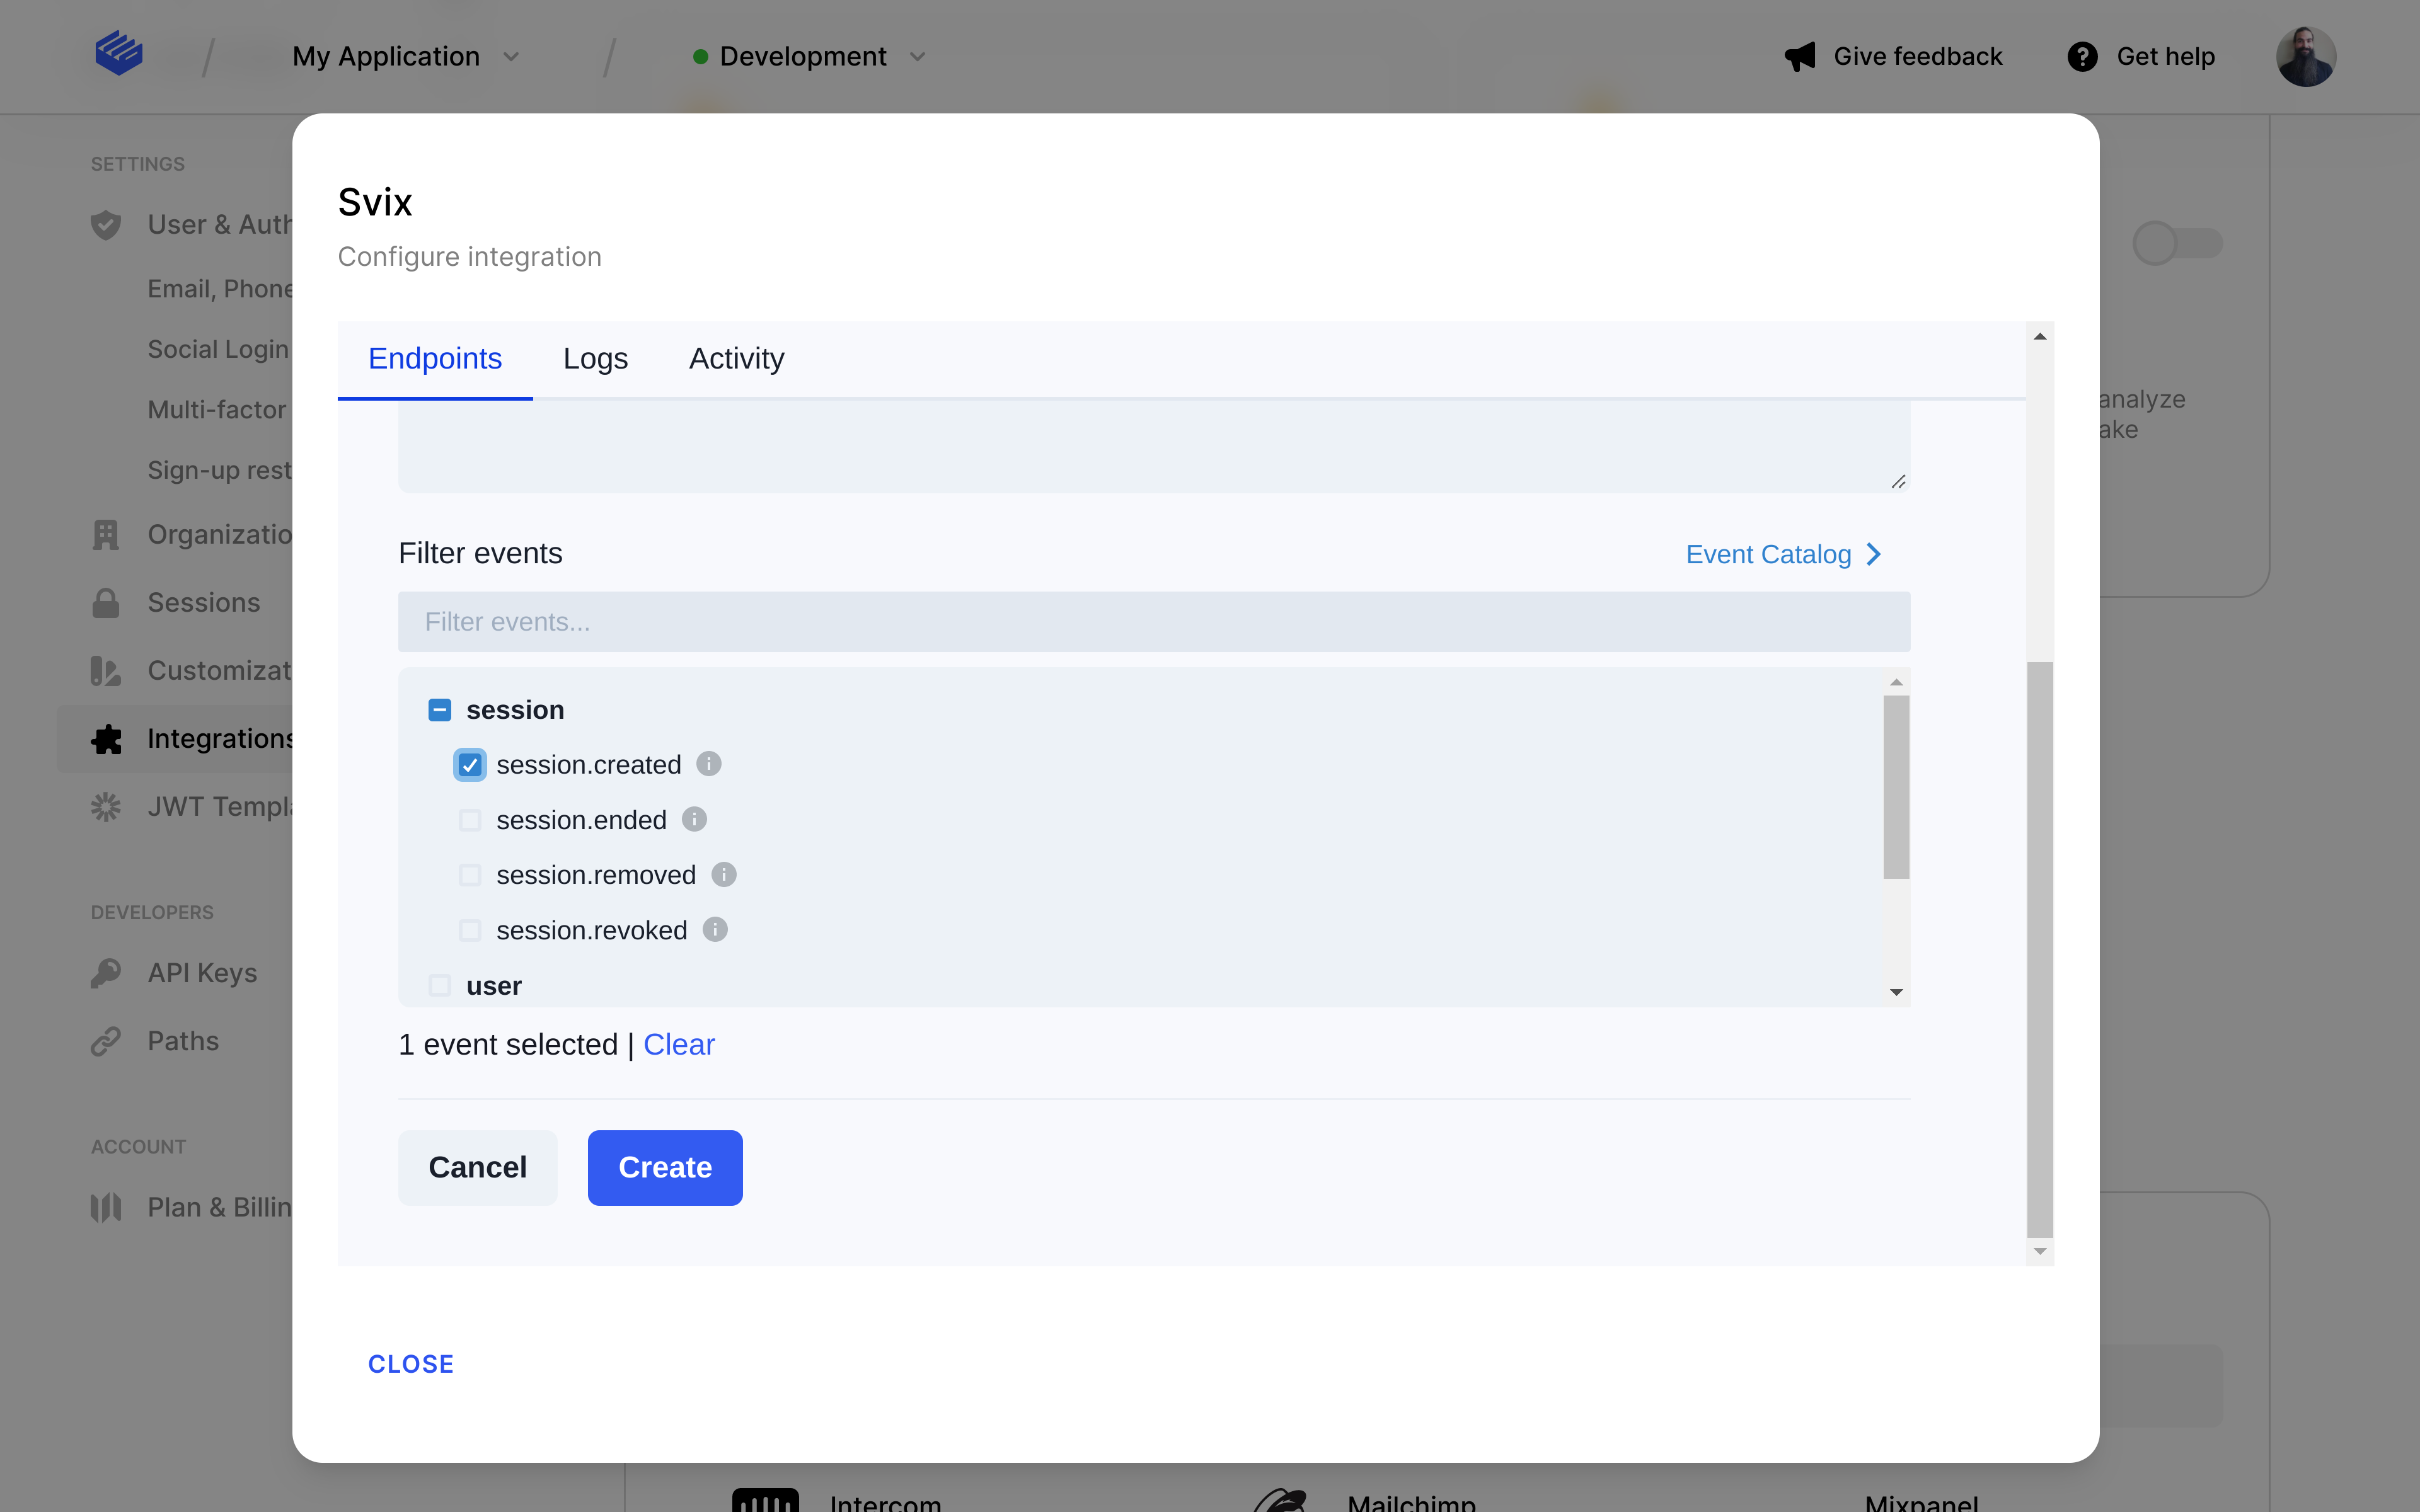Viewport: 2420px width, 1512px height.
Task: Click info icon next to session.ended
Action: (694, 819)
